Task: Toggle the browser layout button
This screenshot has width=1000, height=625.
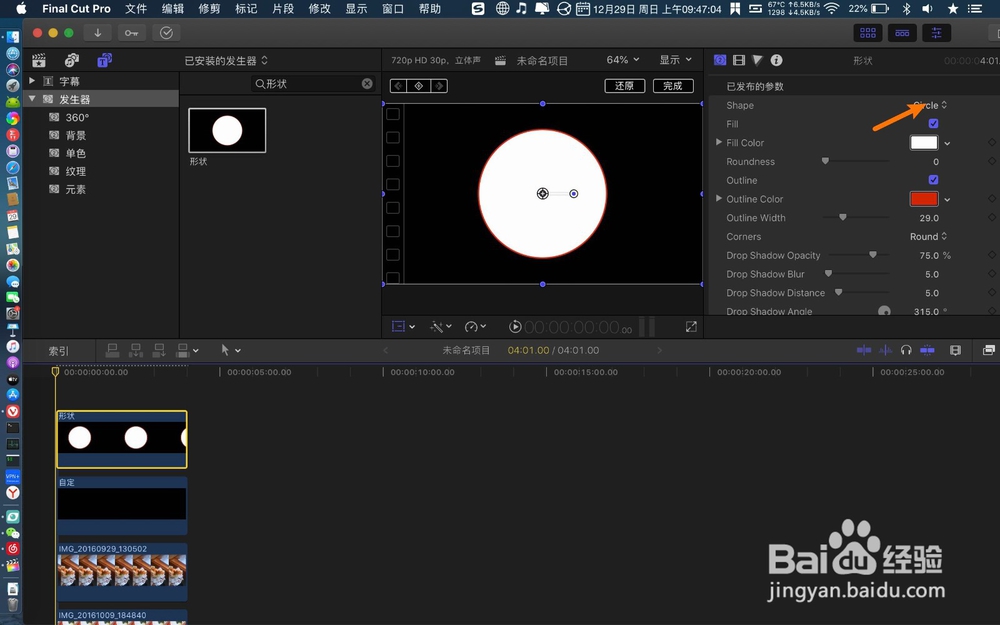Action: (868, 33)
